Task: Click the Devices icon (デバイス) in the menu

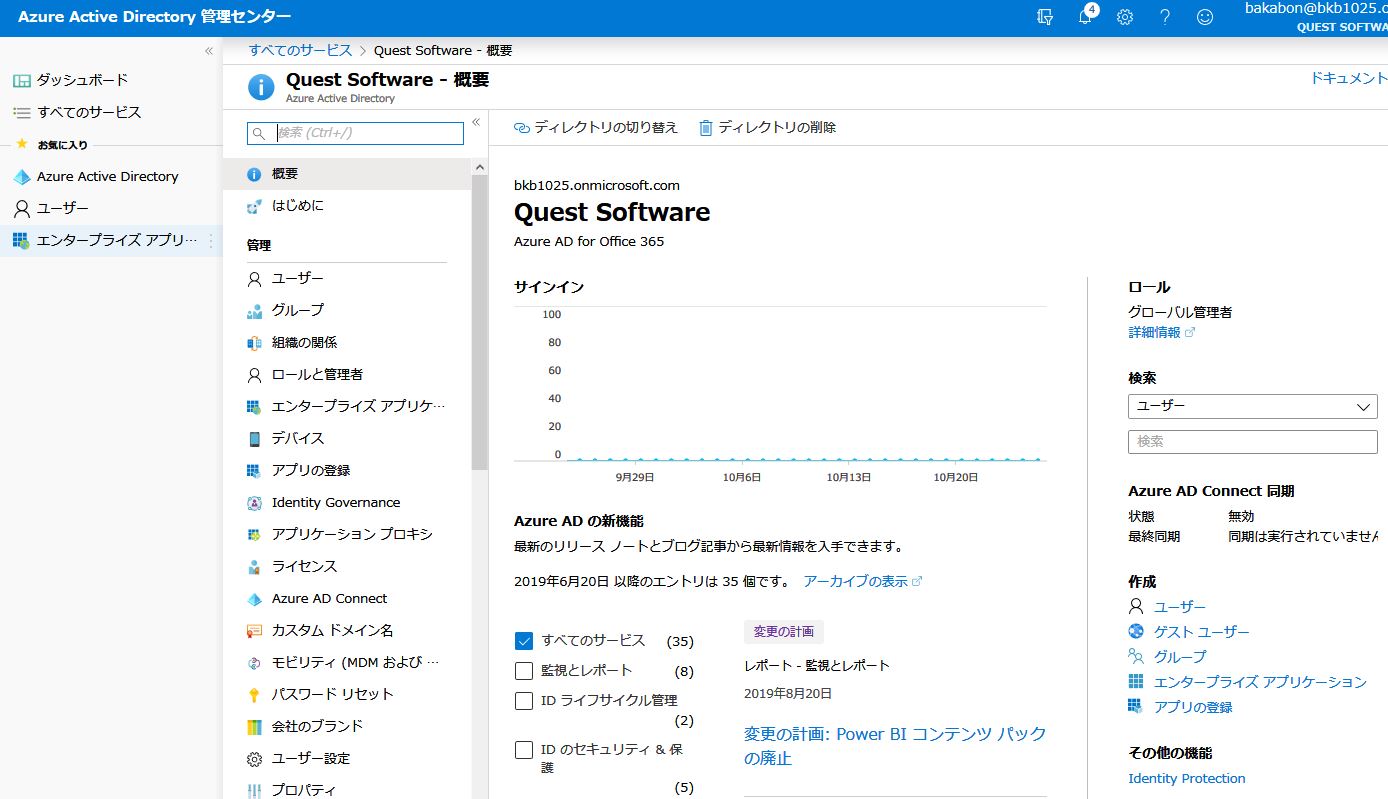Action: (254, 439)
